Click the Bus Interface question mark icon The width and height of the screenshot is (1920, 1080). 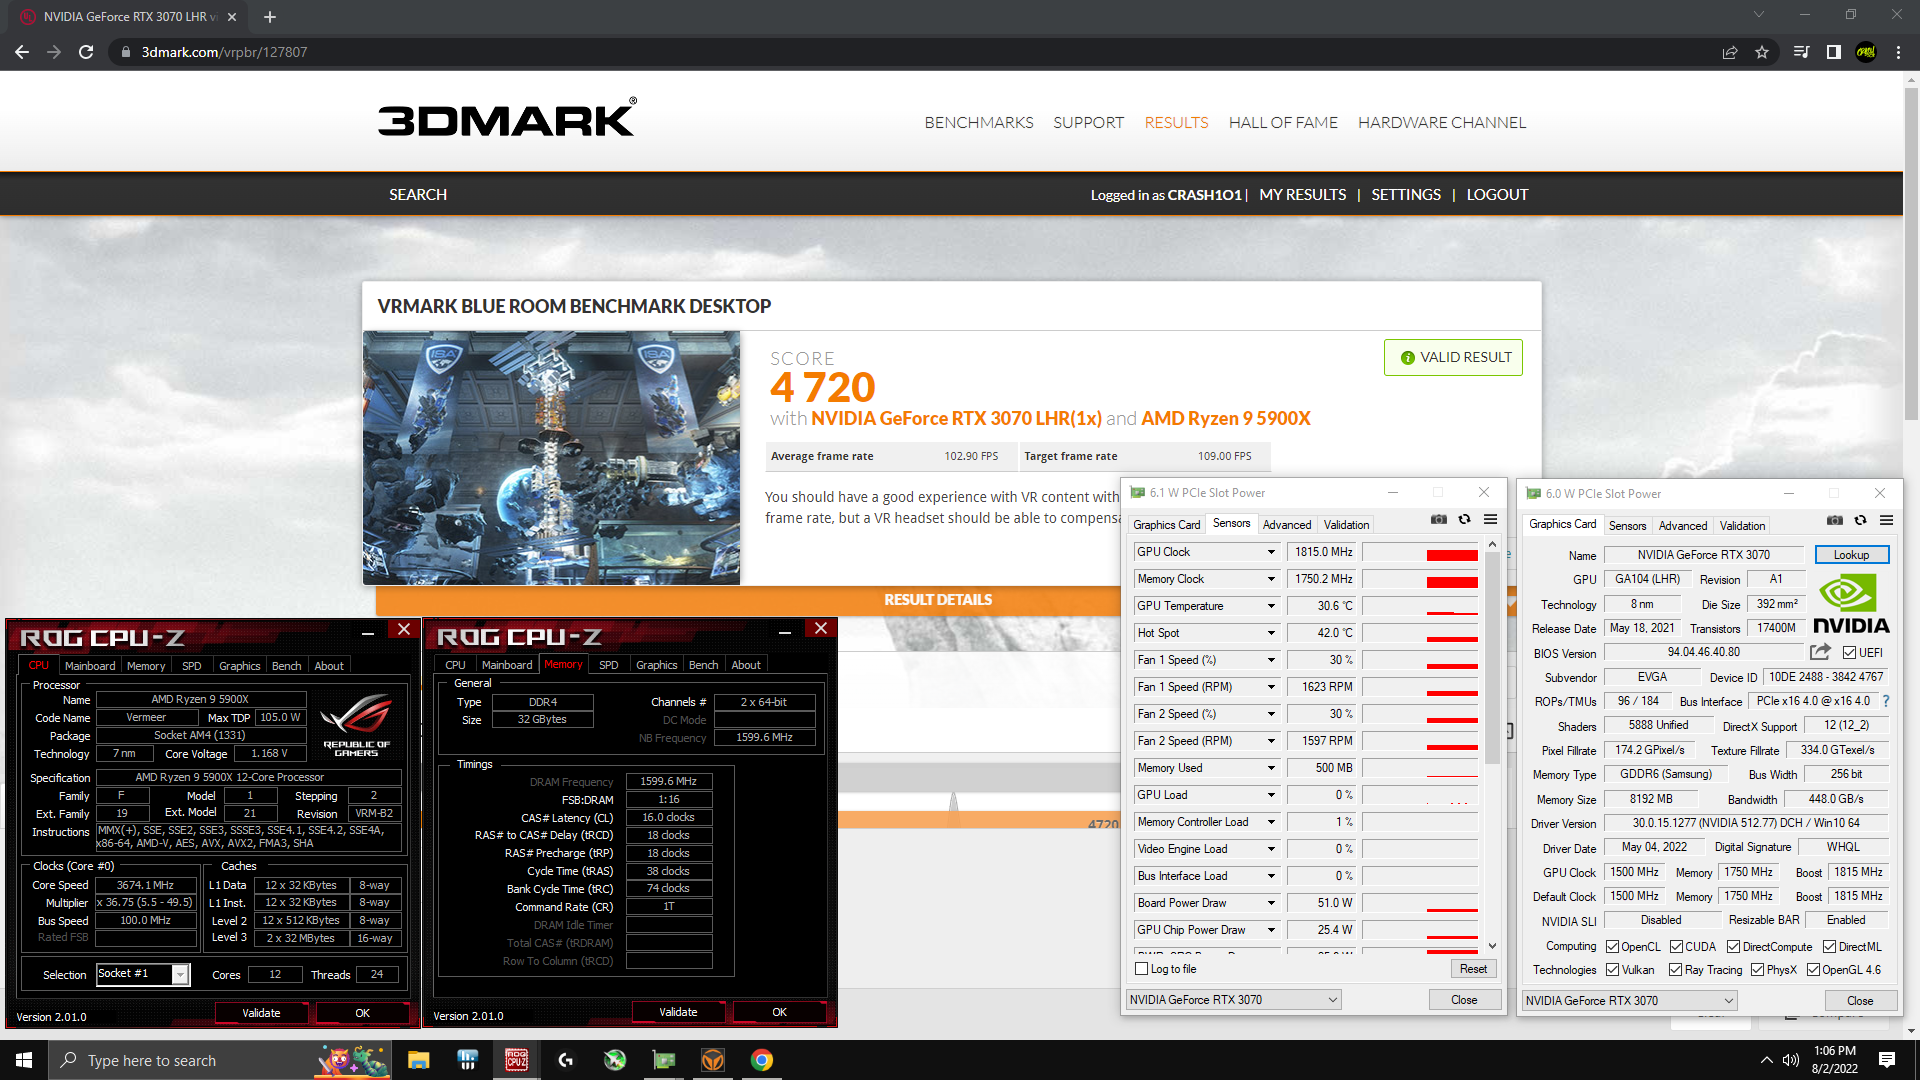click(x=1886, y=701)
